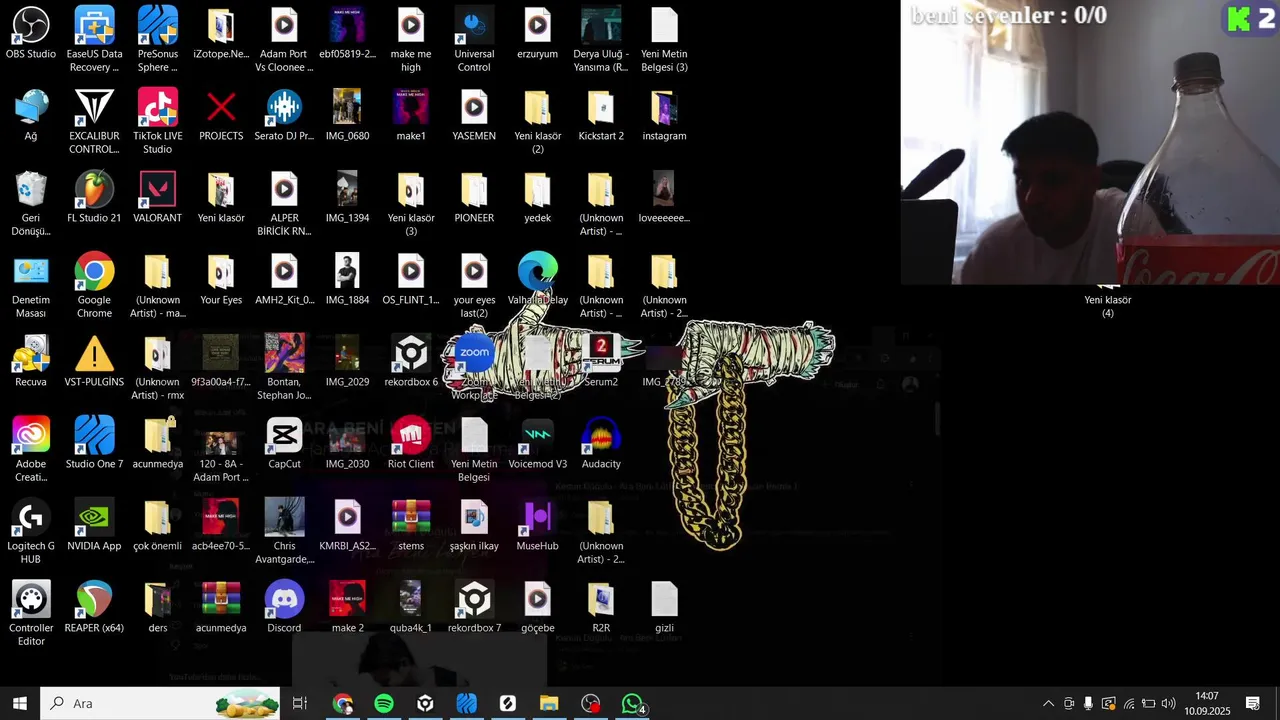The width and height of the screenshot is (1280, 720).
Task: Open the VST-PULGINS warning icon
Action: pos(94,361)
